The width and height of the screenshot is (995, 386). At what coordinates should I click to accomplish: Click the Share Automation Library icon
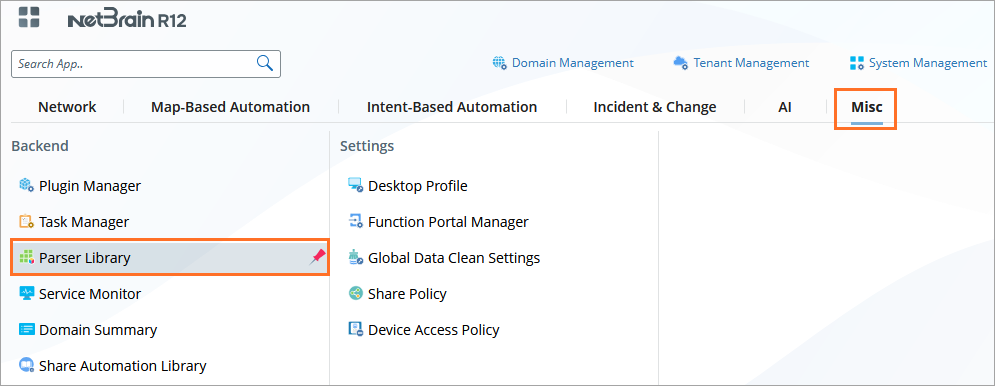point(26,365)
